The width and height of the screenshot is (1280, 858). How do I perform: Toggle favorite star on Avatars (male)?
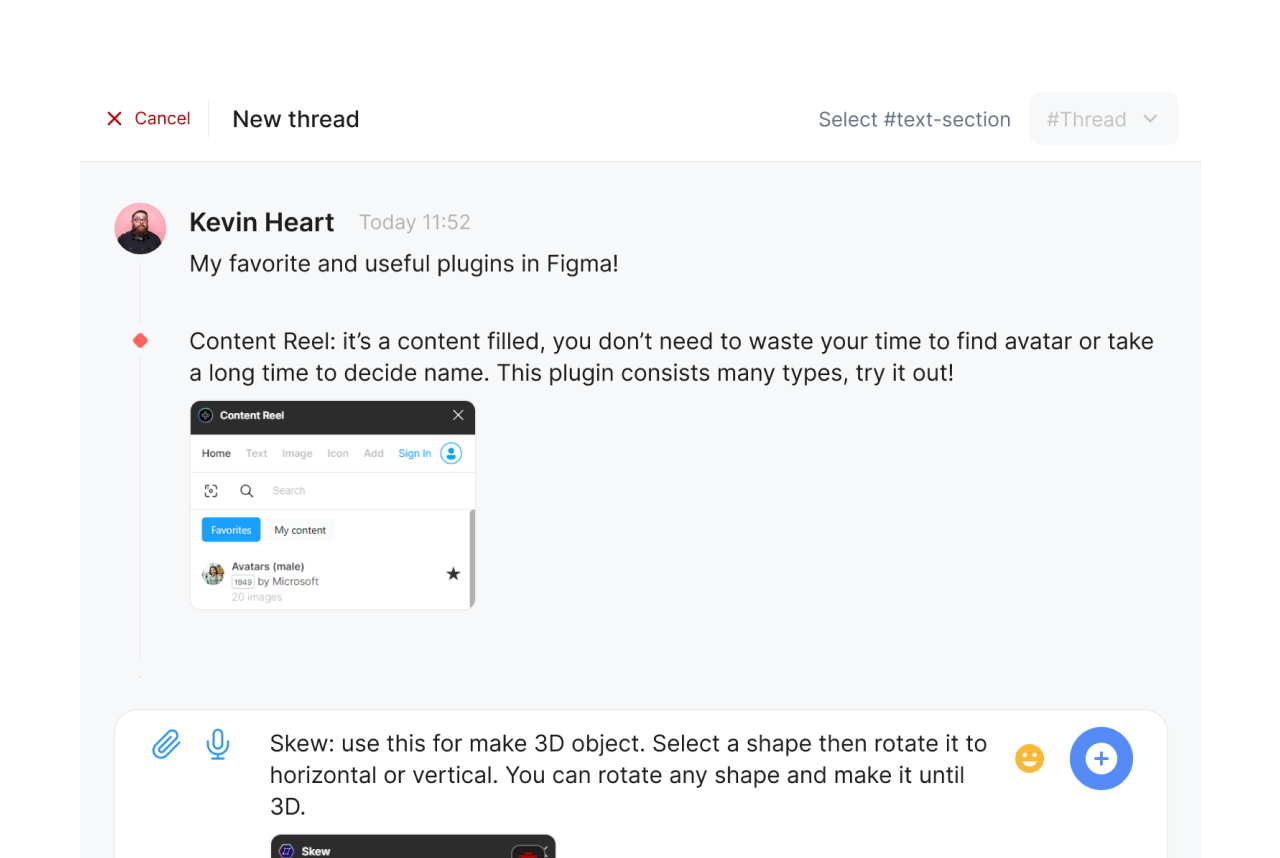pos(453,574)
